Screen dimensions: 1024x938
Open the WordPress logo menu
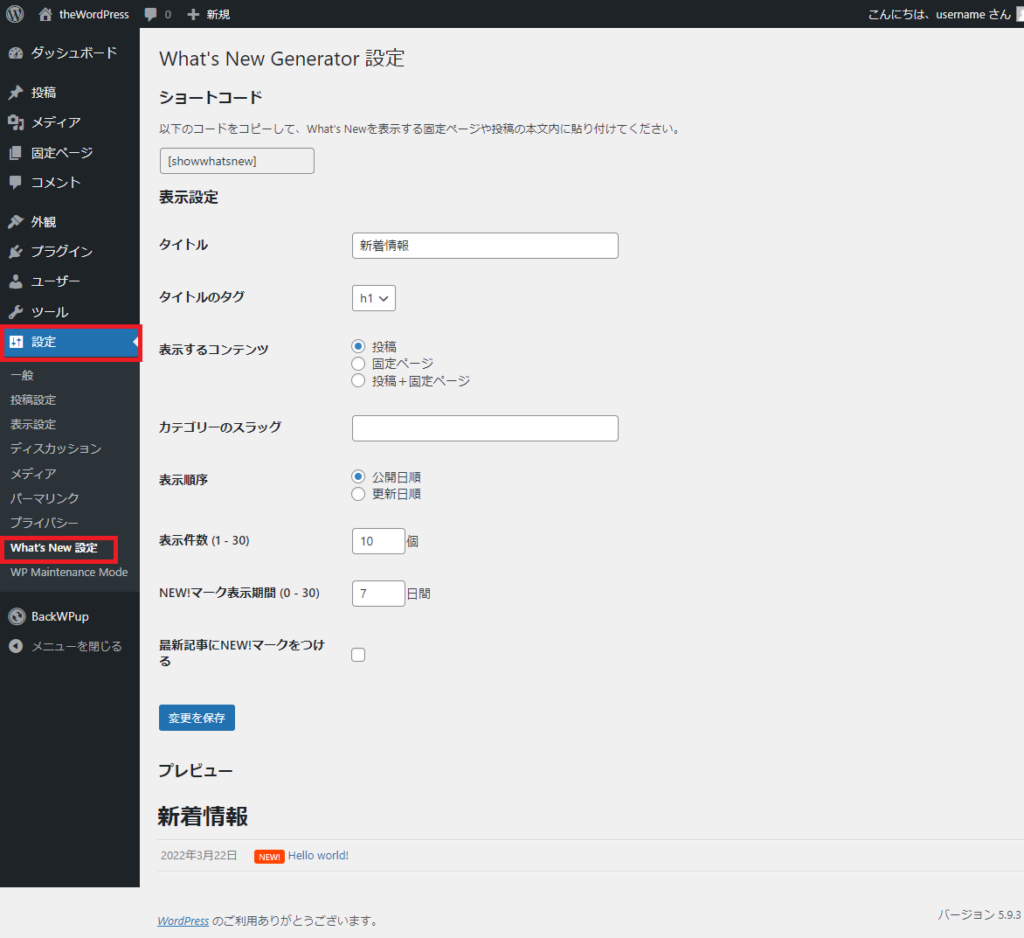tap(15, 14)
